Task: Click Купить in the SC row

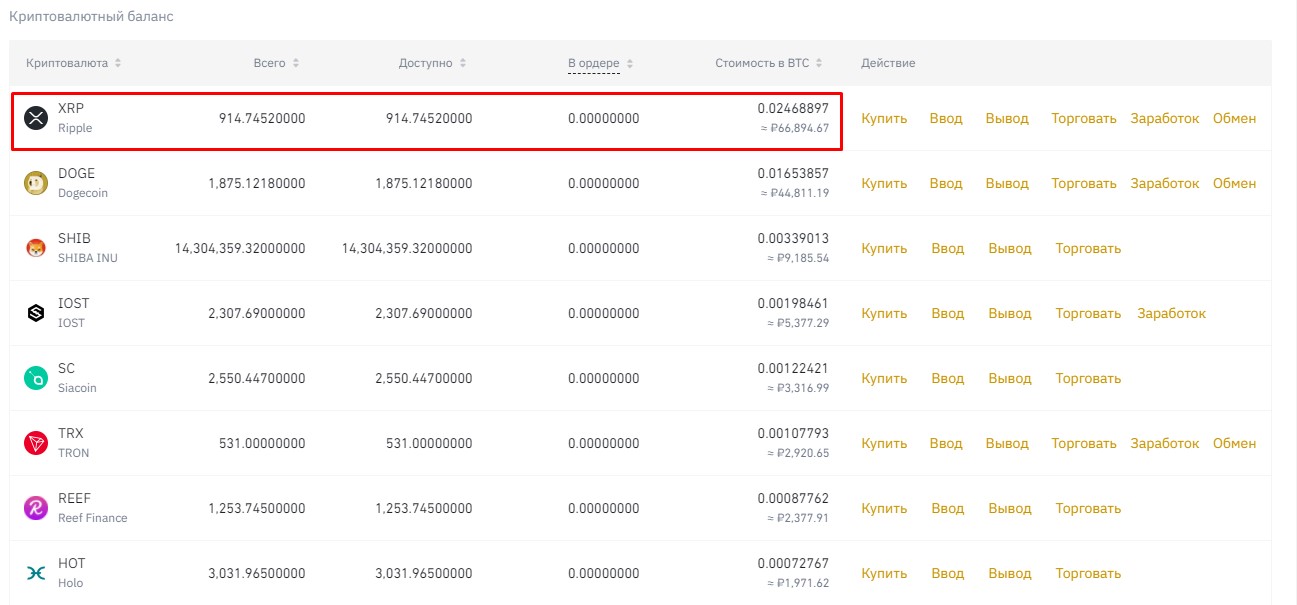Action: 884,378
